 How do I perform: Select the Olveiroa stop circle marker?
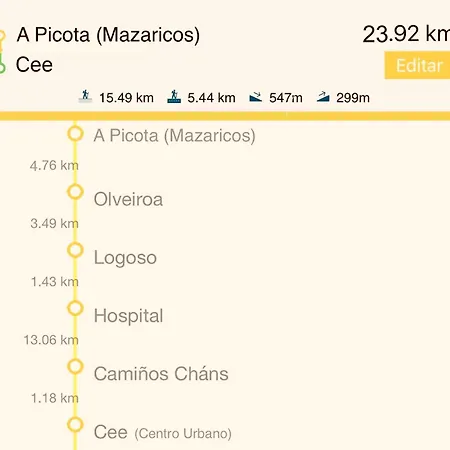pos(75,192)
